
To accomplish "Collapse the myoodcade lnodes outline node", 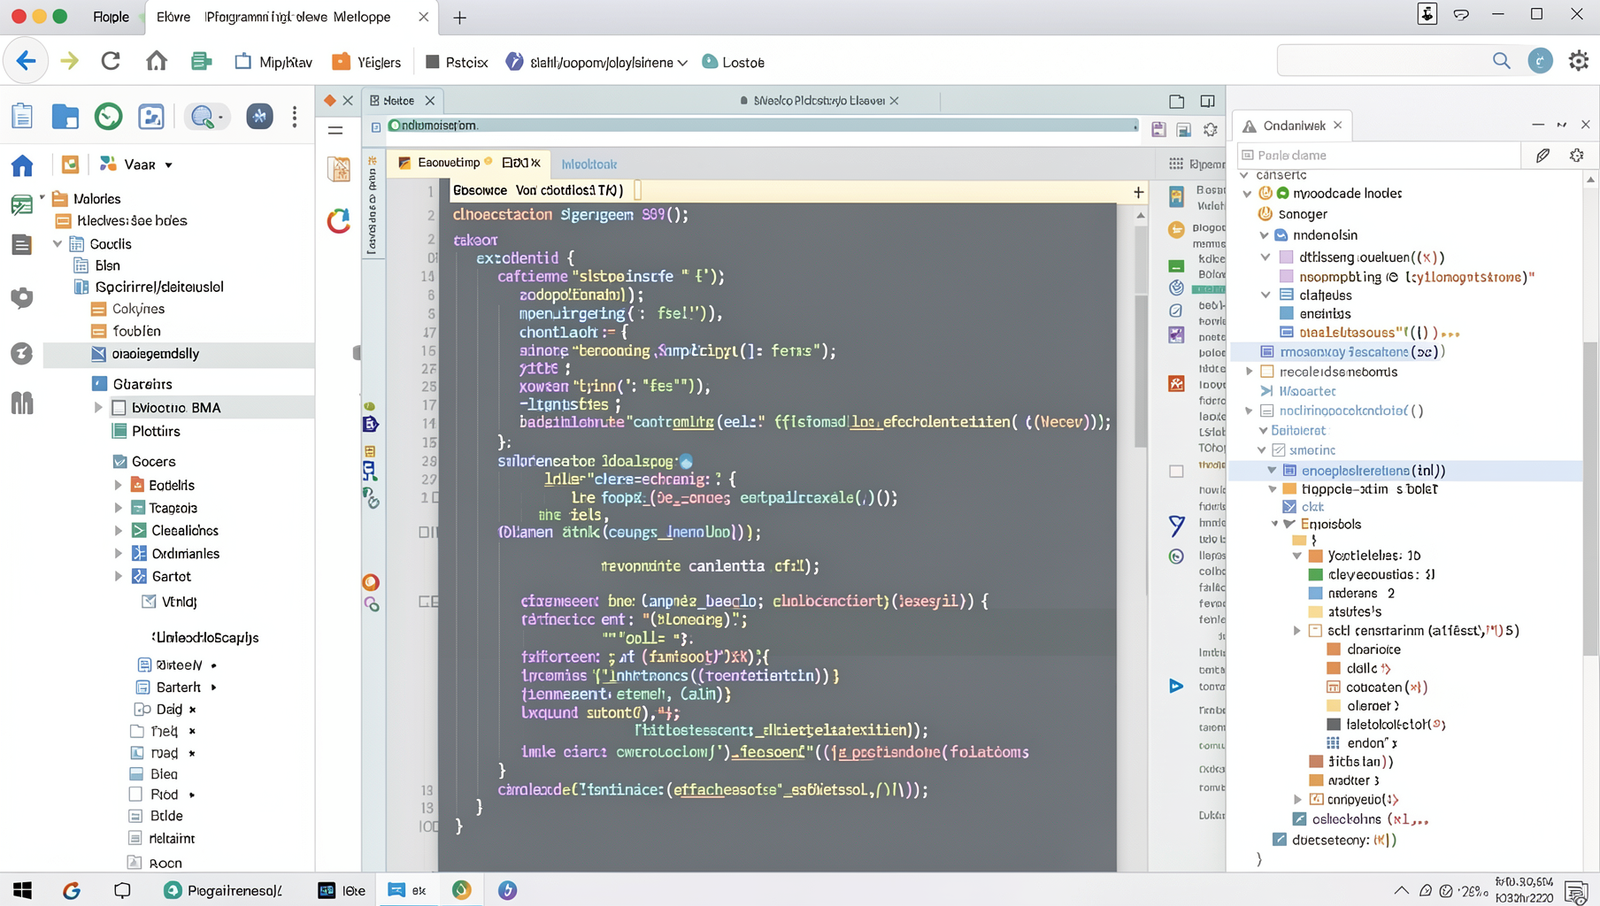I will pyautogui.click(x=1247, y=193).
